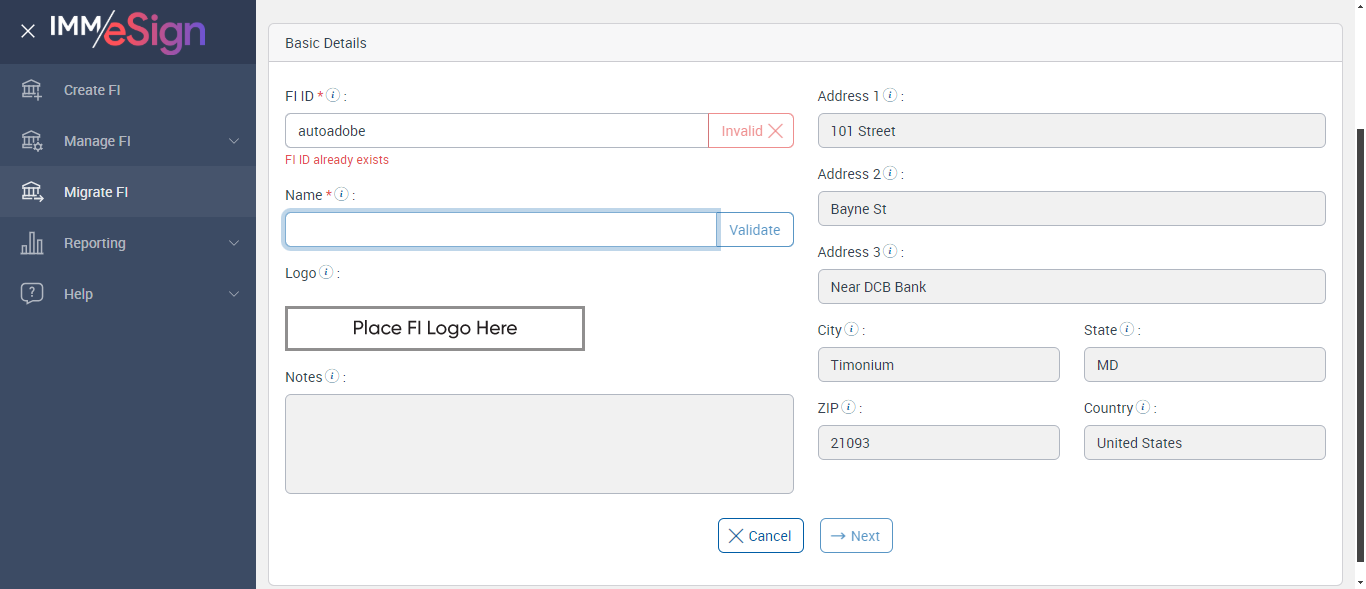1366x589 pixels.
Task: Click the Place FI Logo Here box
Action: pyautogui.click(x=435, y=328)
